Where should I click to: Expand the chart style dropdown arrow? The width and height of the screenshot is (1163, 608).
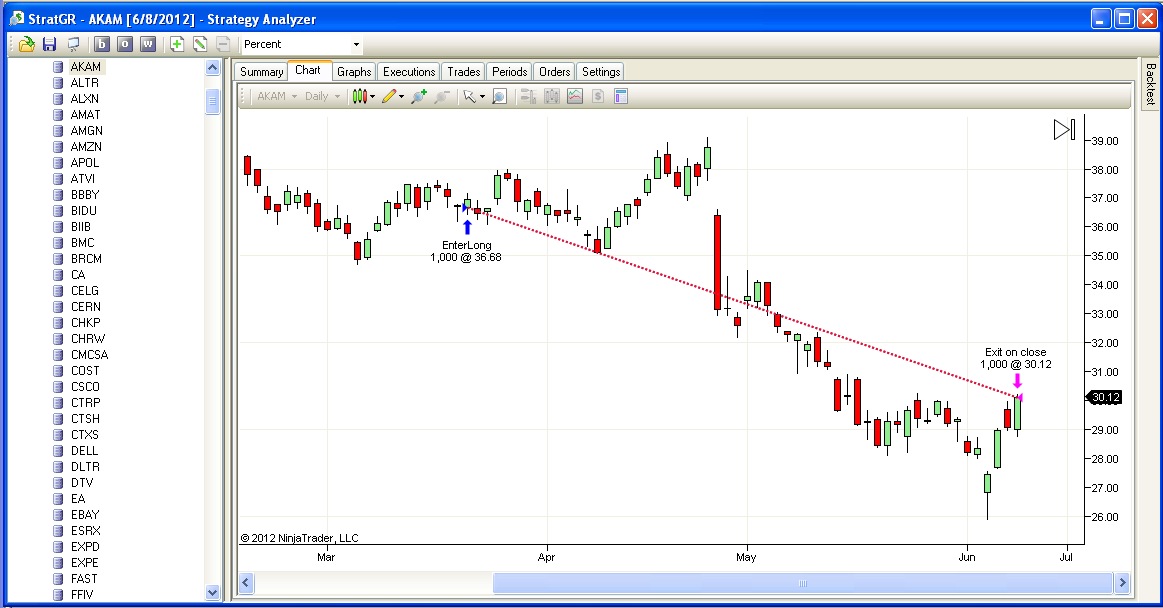[x=372, y=96]
